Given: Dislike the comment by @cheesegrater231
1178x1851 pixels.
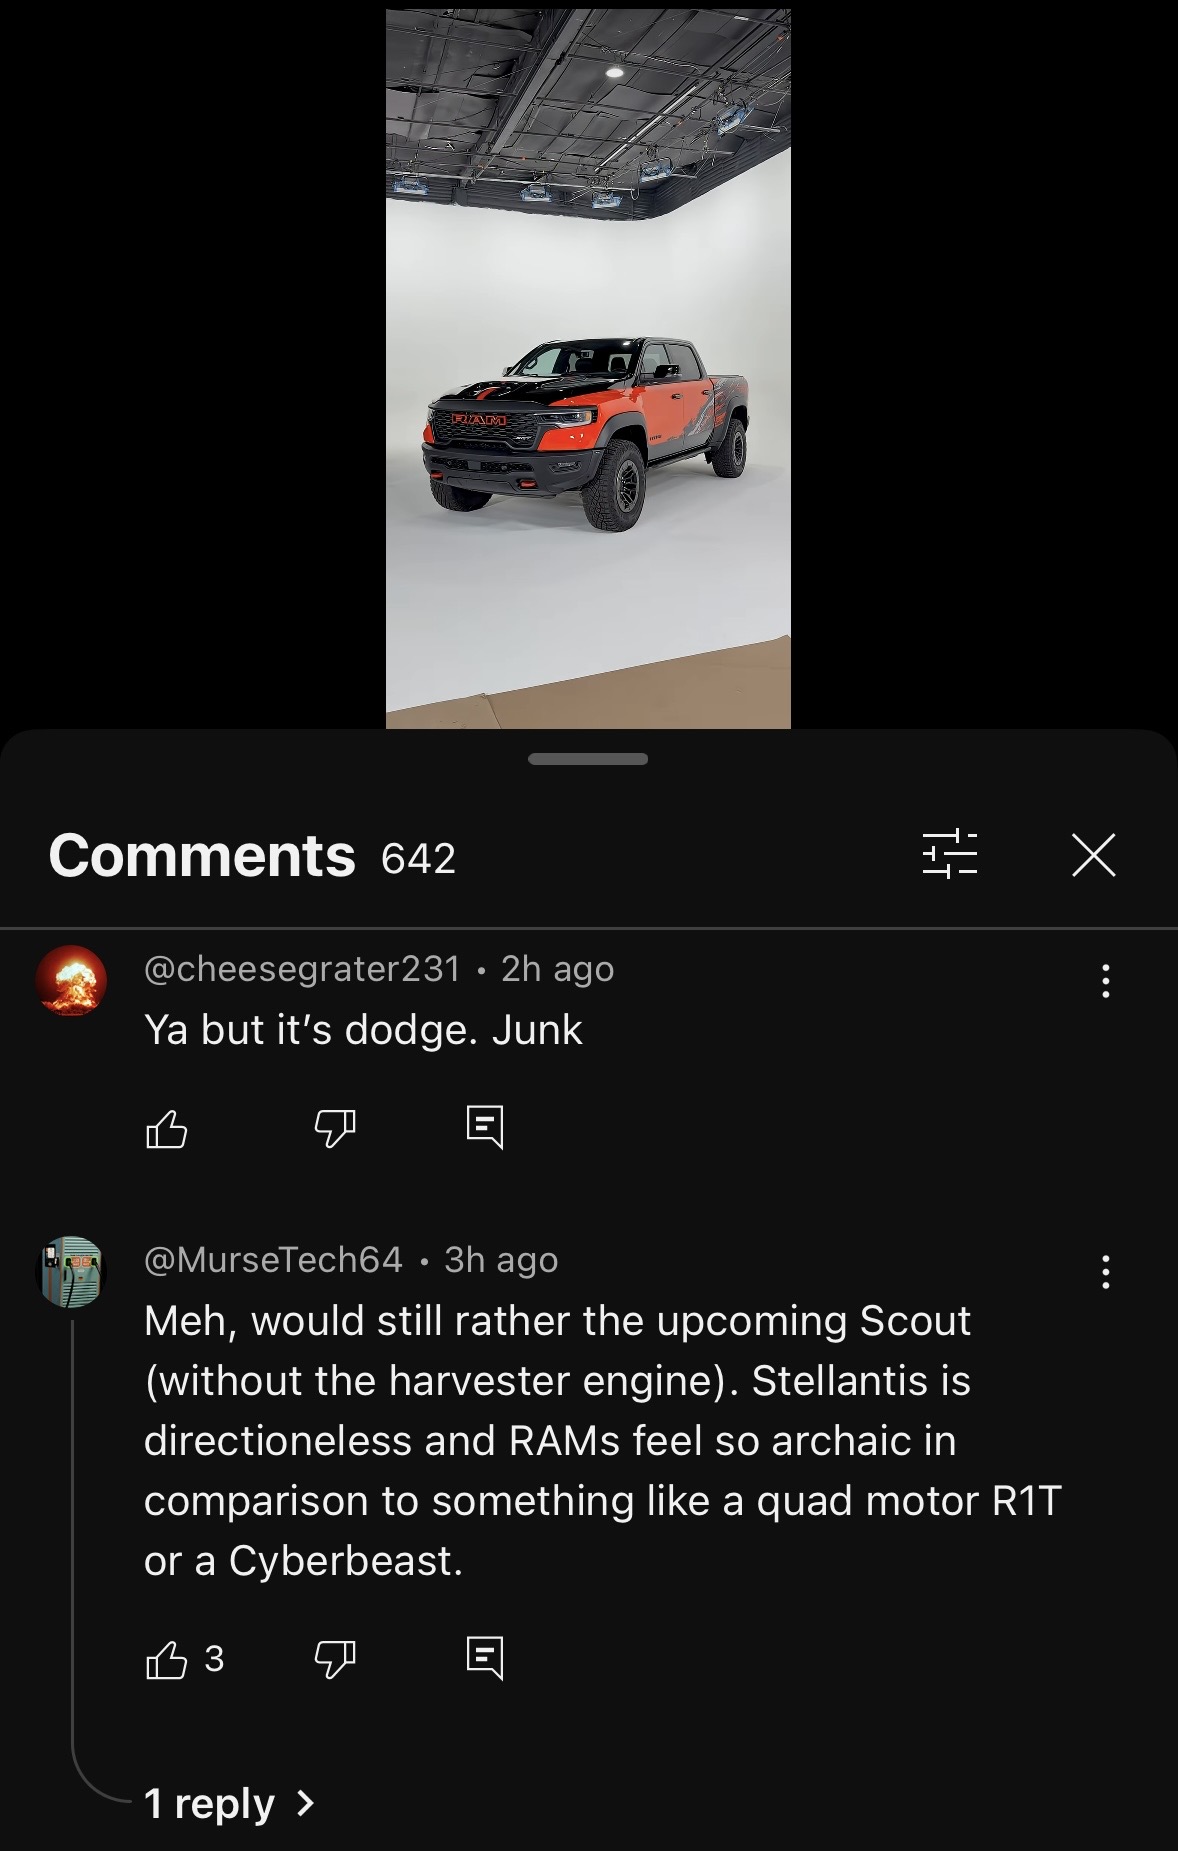Looking at the screenshot, I should [x=335, y=1129].
